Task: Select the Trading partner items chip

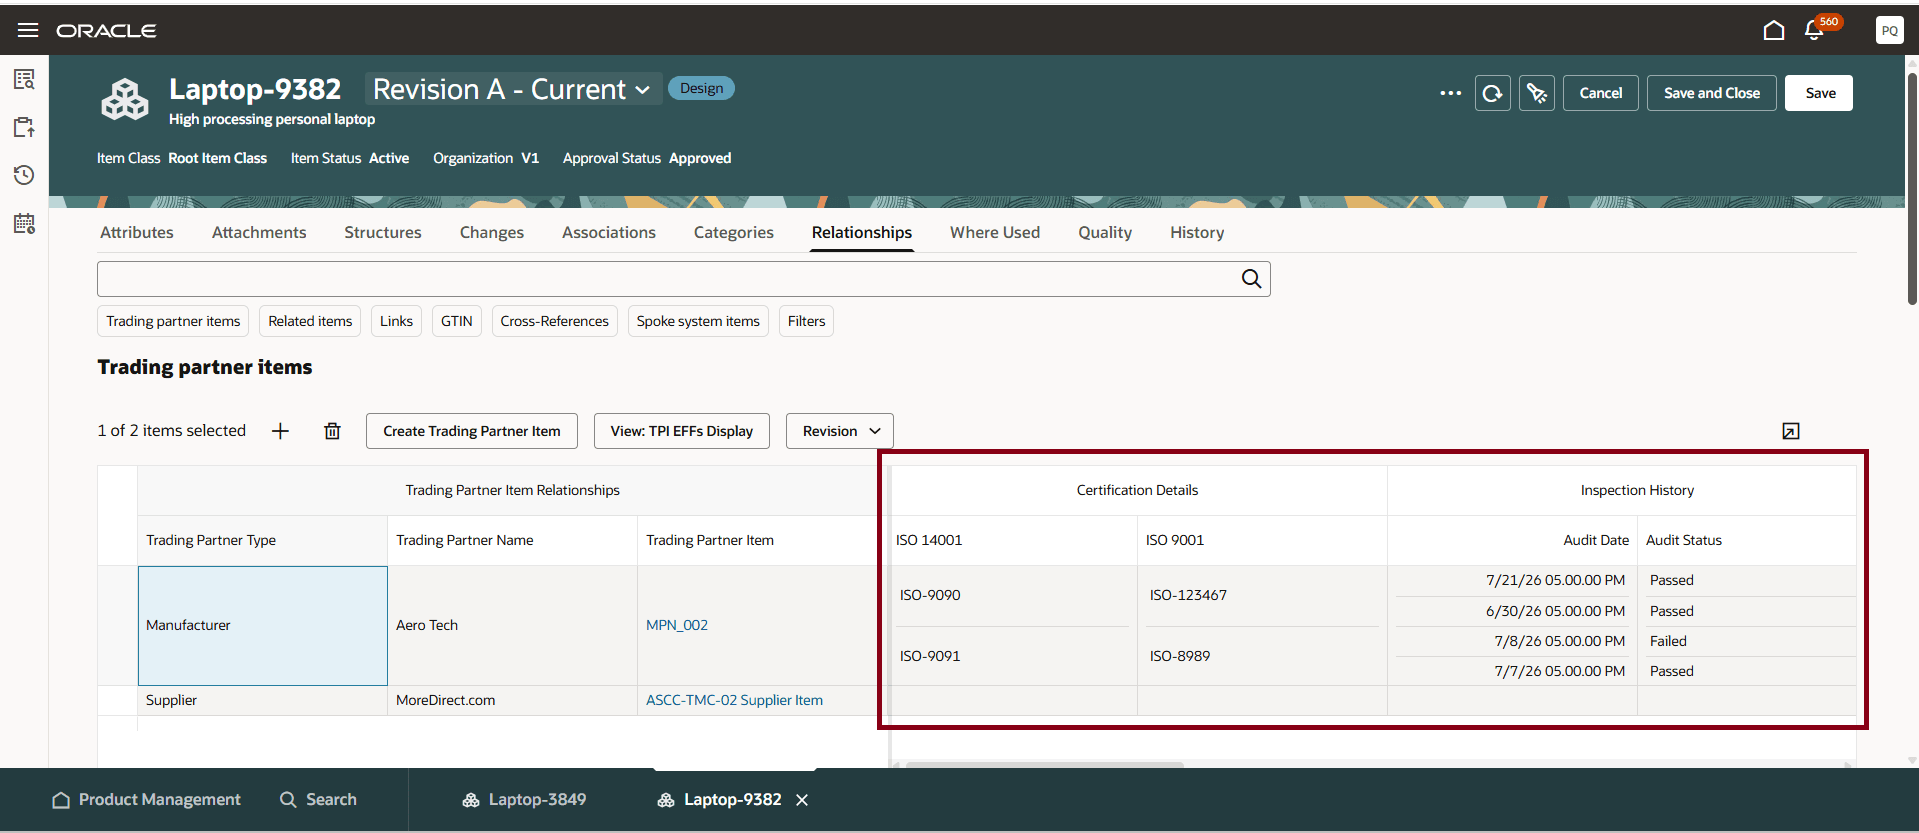Action: tap(173, 321)
